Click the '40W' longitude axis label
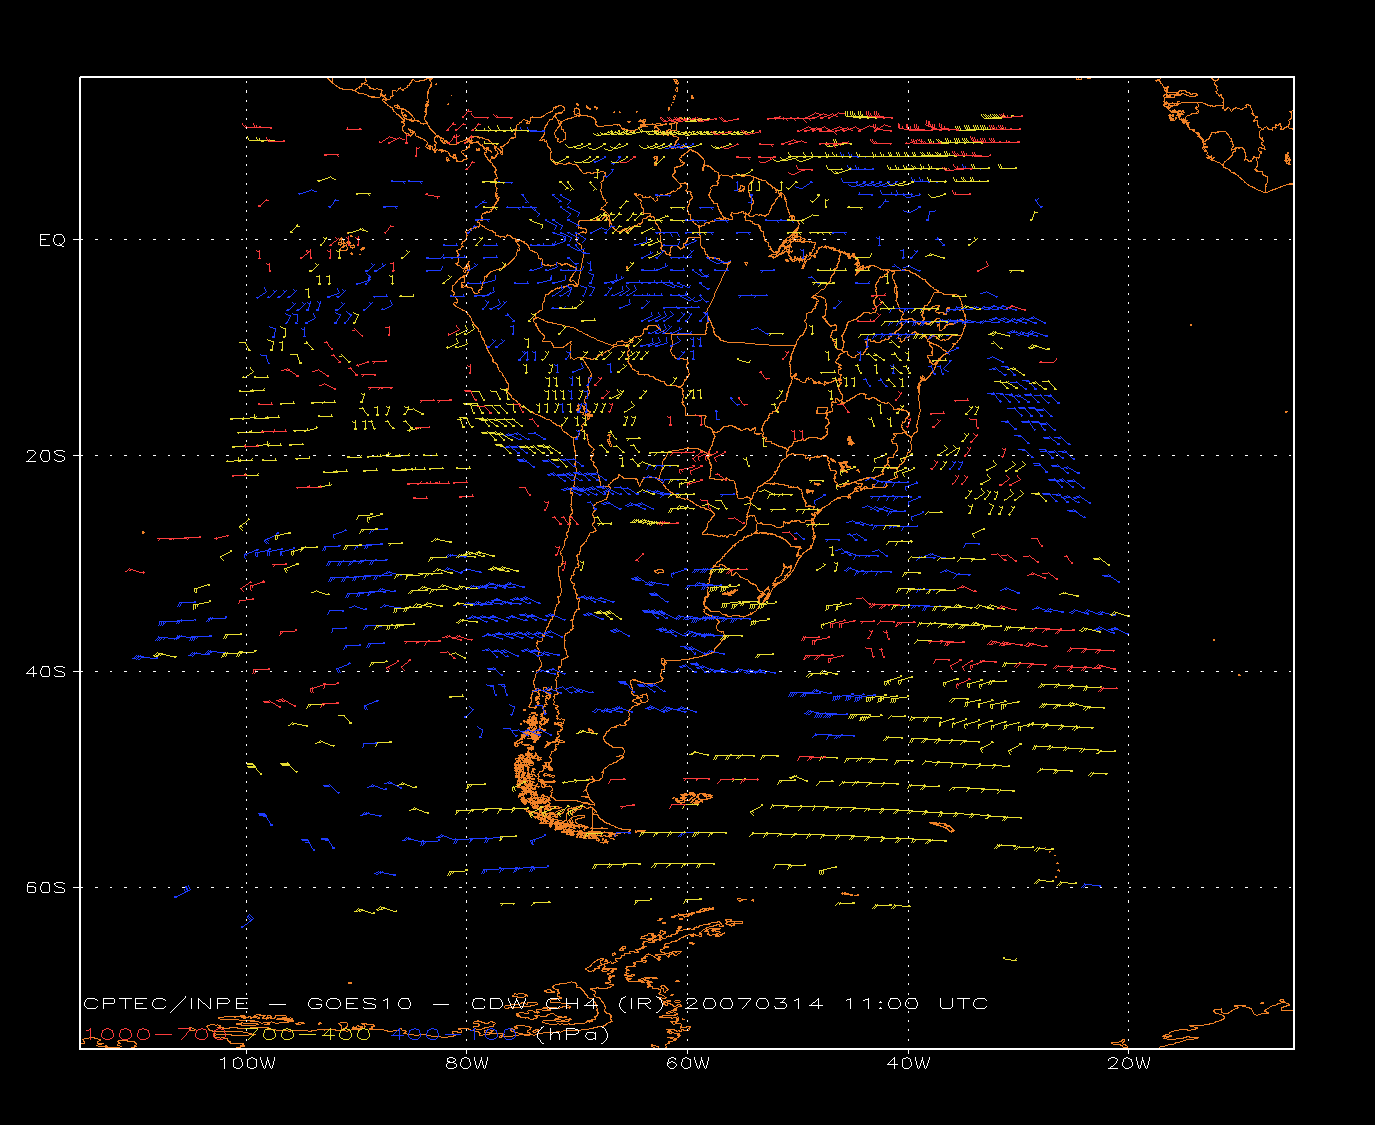Viewport: 1375px width, 1125px height. [908, 1064]
